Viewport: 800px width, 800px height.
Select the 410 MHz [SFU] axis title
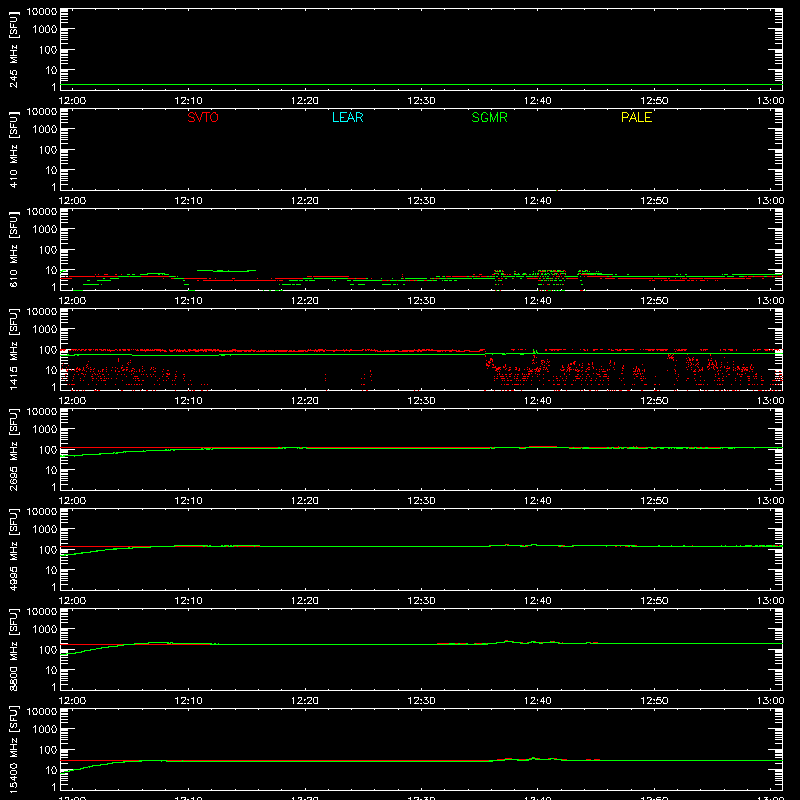[x=13, y=150]
